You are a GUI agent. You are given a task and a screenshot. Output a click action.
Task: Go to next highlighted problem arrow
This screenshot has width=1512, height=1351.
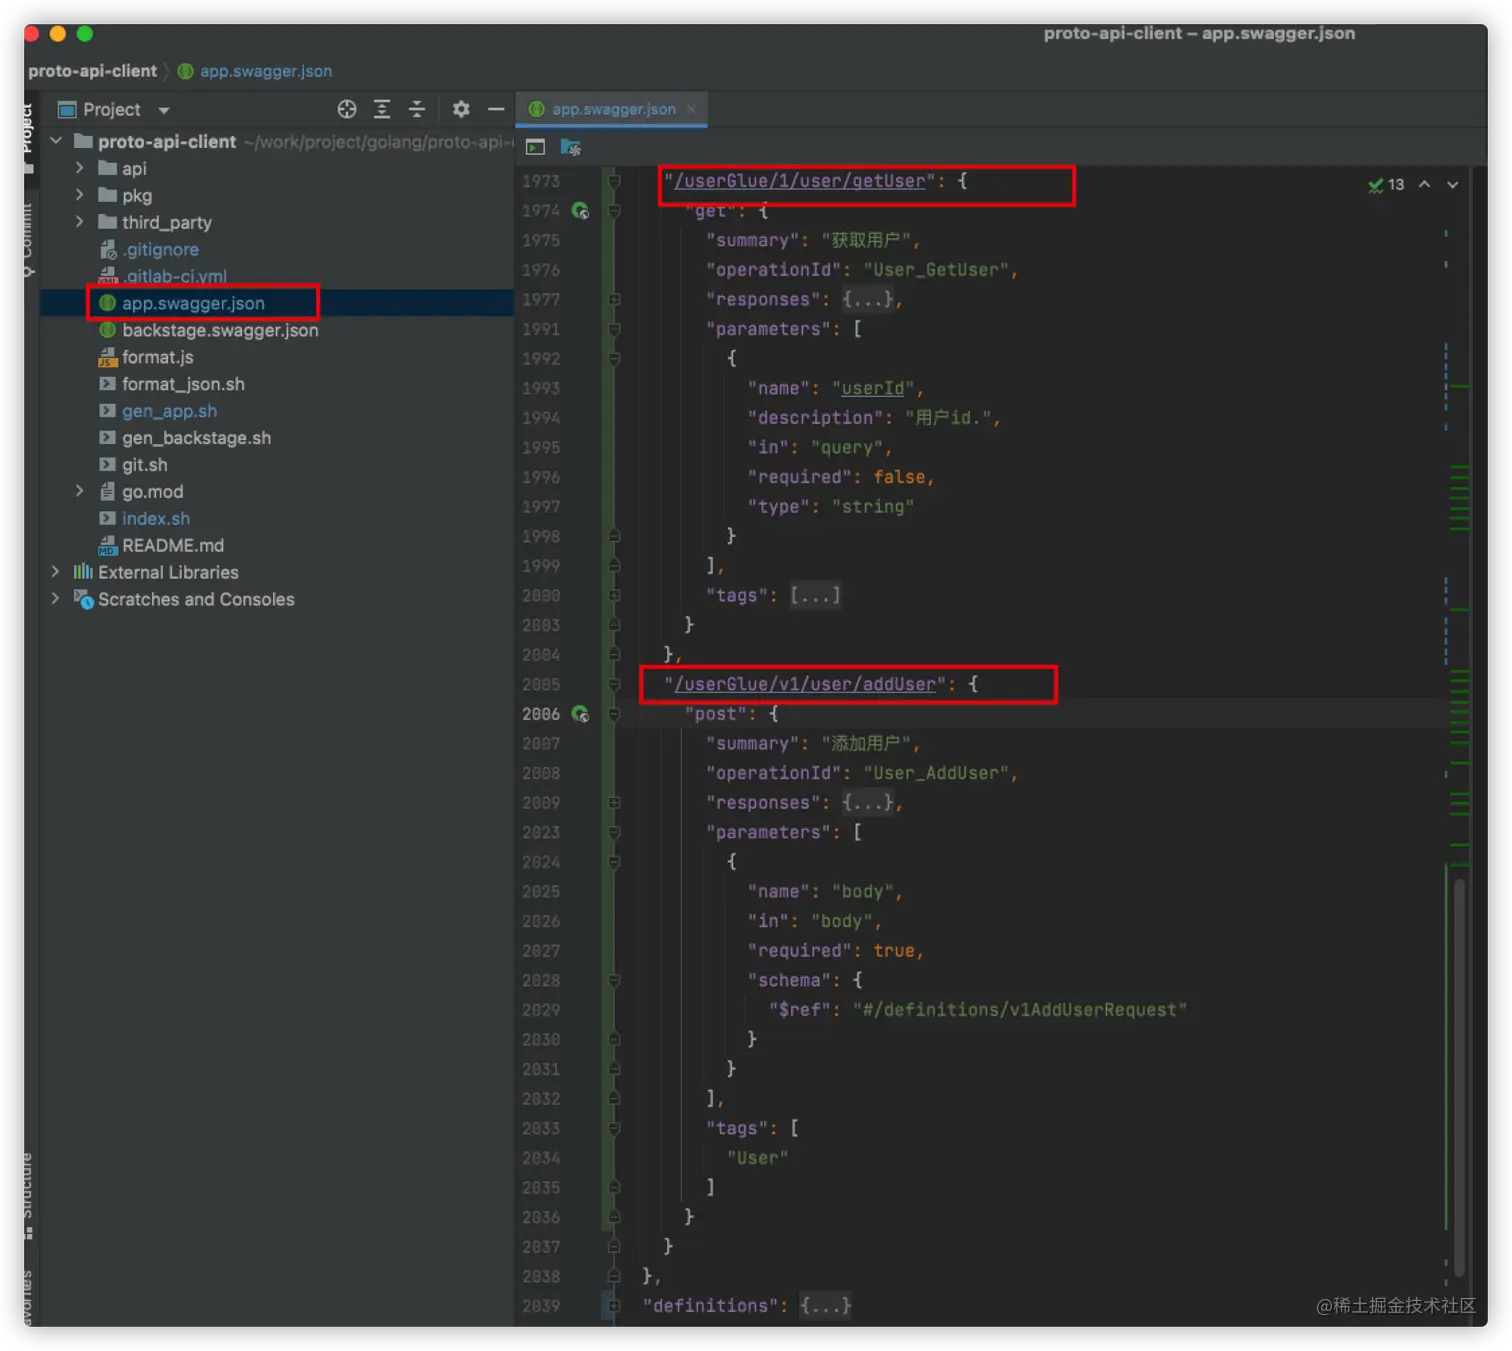[1453, 185]
